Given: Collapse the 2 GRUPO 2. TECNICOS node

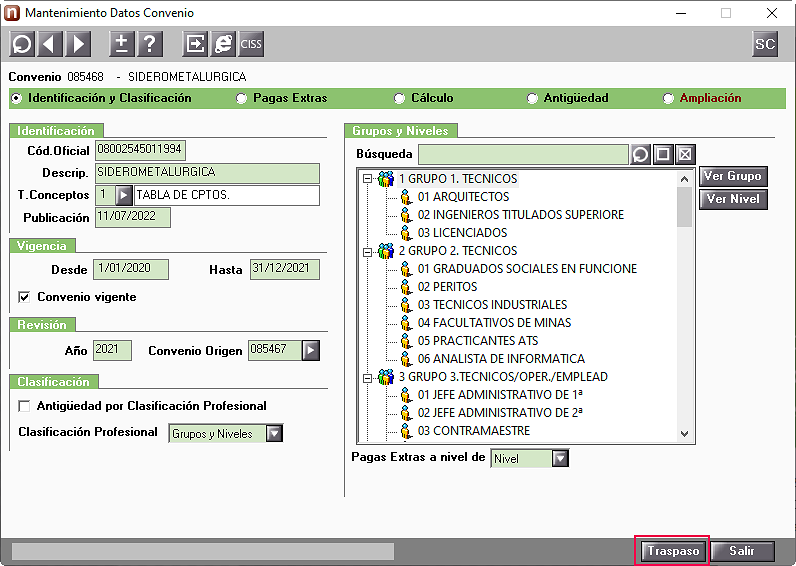Looking at the screenshot, I should point(367,251).
